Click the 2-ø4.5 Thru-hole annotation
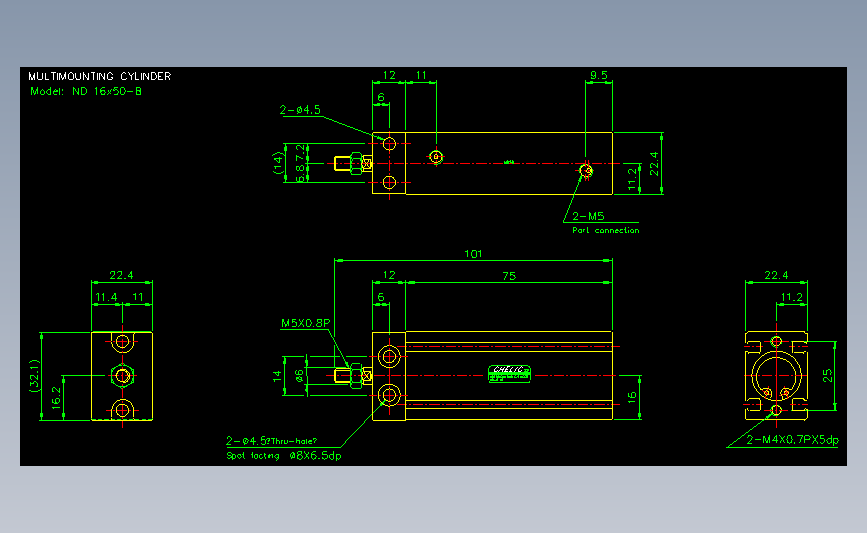 271,441
